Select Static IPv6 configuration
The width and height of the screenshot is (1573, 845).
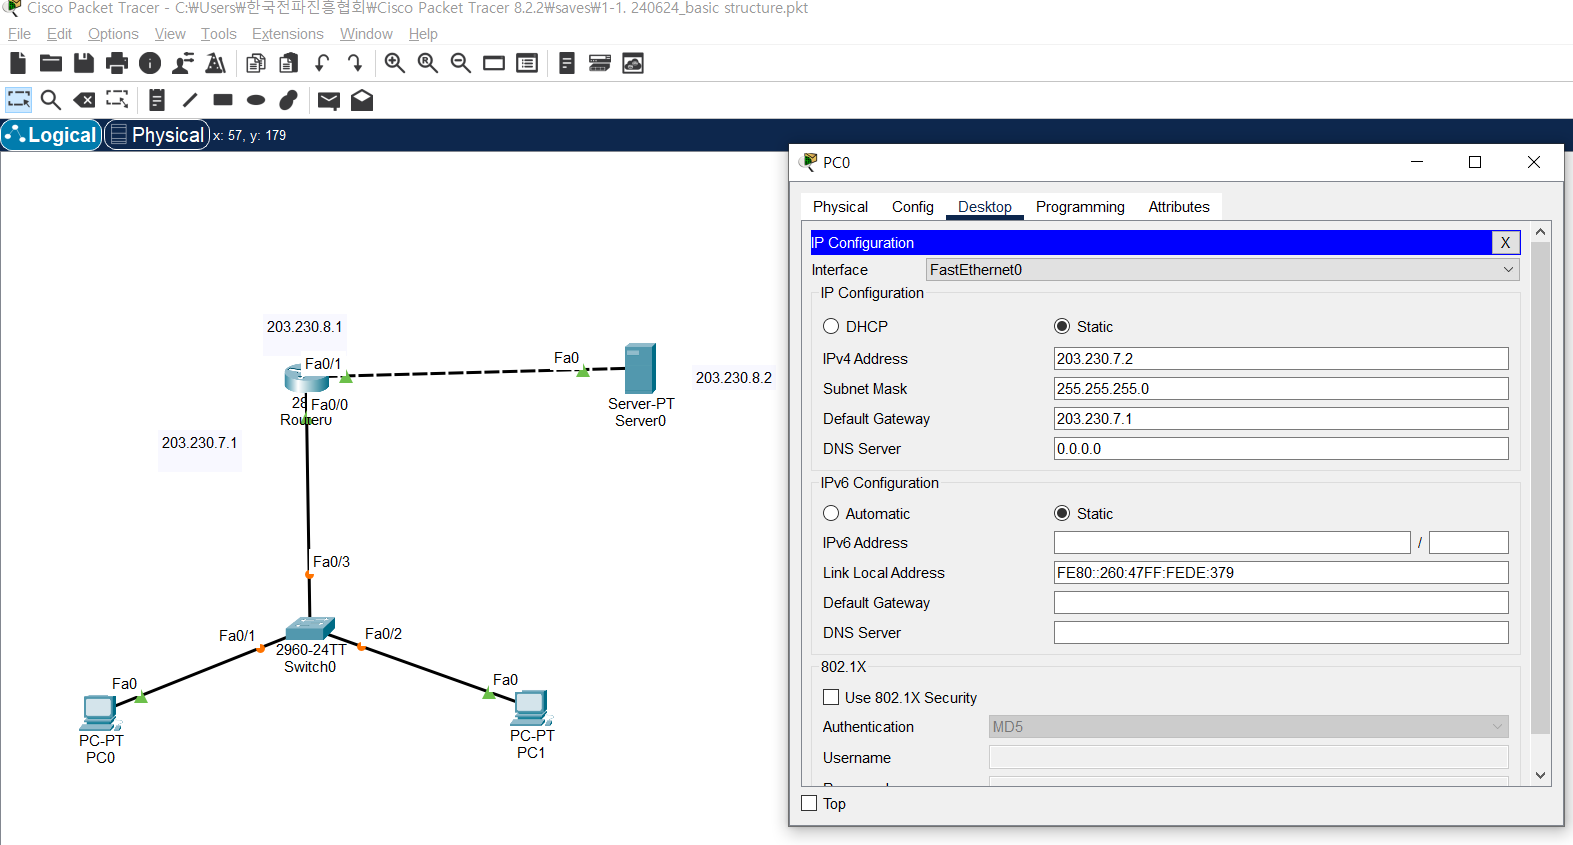point(1062,513)
